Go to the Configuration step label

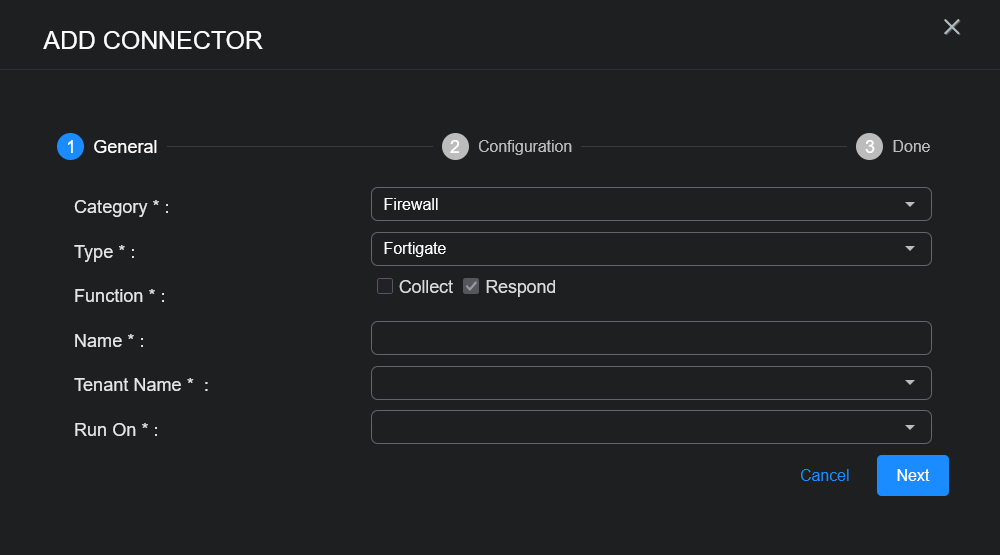(x=525, y=147)
